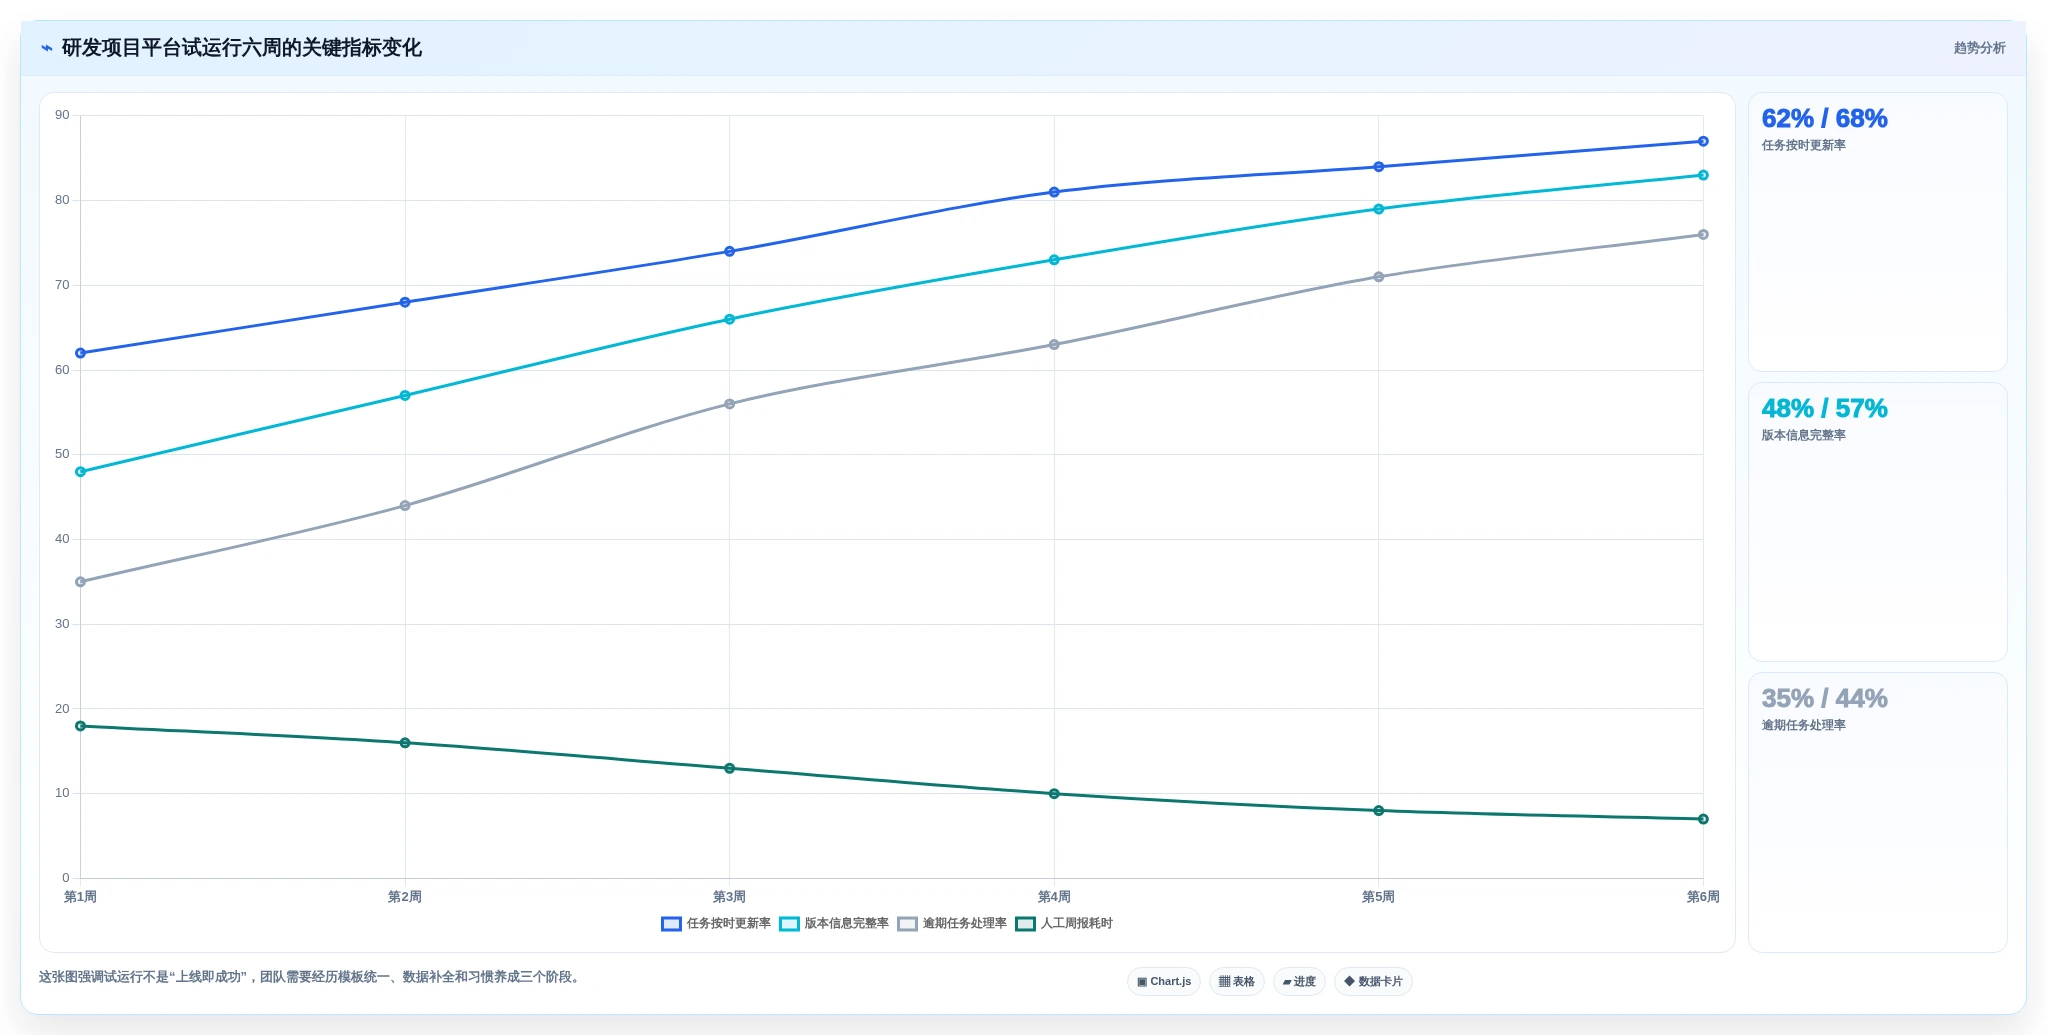Click the 版本信息完整率 point at 第1周
Screen dimensions: 2047x1035
[81, 472]
